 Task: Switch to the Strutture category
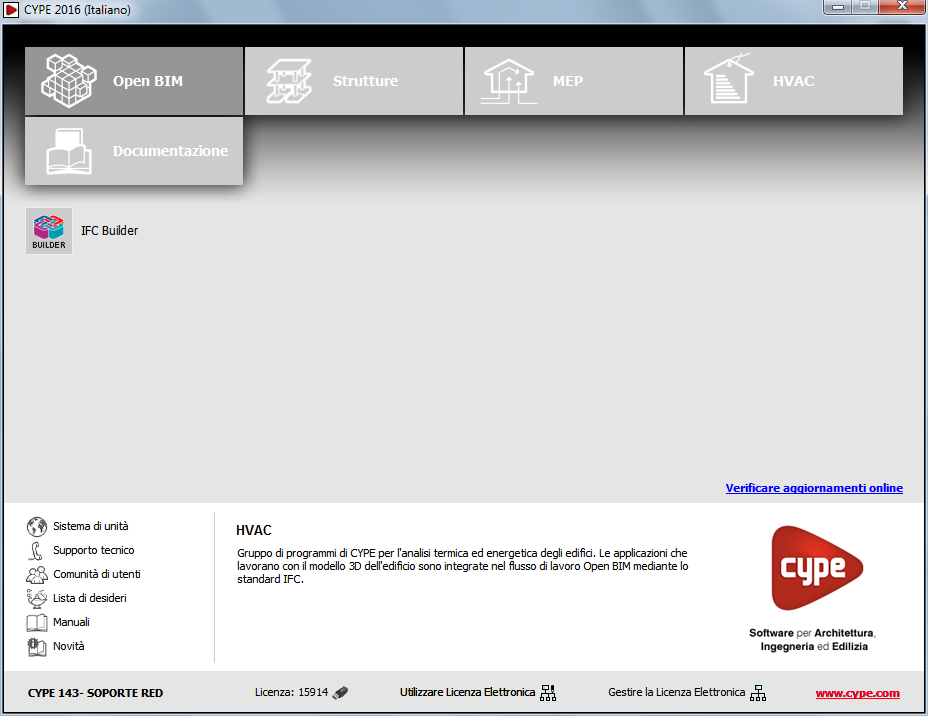coord(354,81)
